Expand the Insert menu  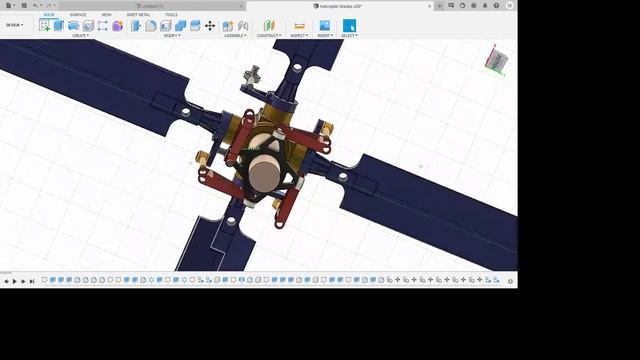(325, 36)
